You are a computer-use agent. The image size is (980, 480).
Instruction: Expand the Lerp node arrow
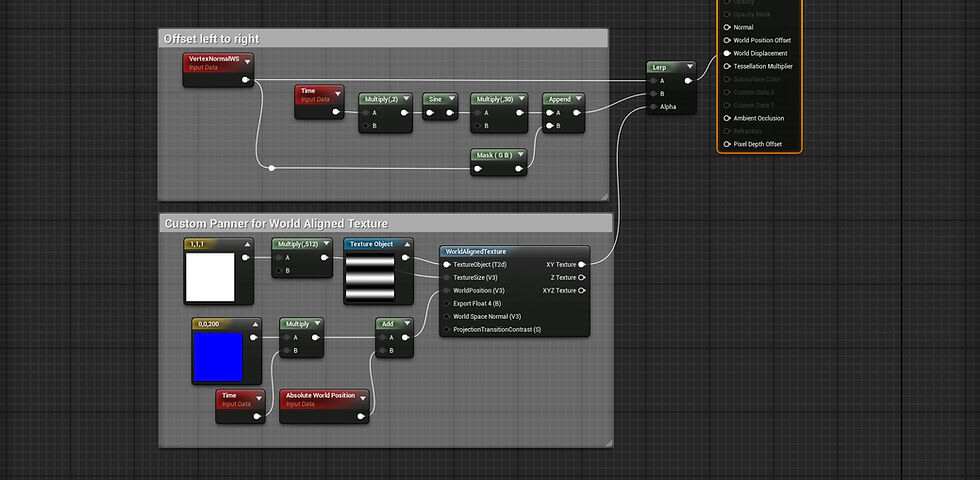pyautogui.click(x=689, y=67)
